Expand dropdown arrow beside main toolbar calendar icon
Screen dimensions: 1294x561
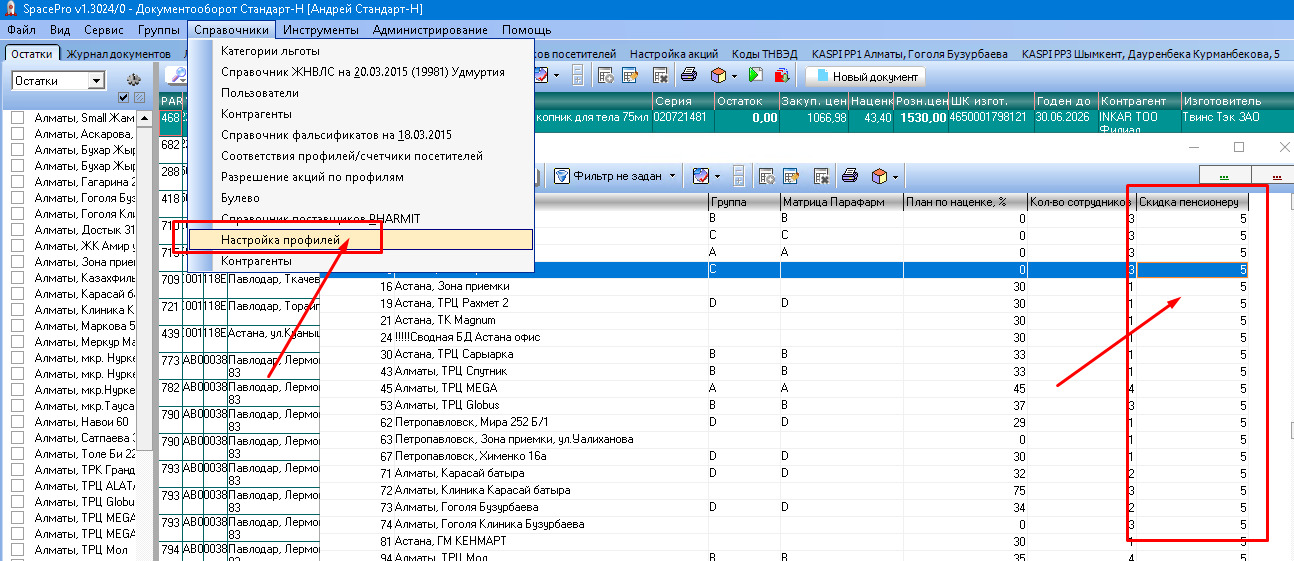(558, 76)
